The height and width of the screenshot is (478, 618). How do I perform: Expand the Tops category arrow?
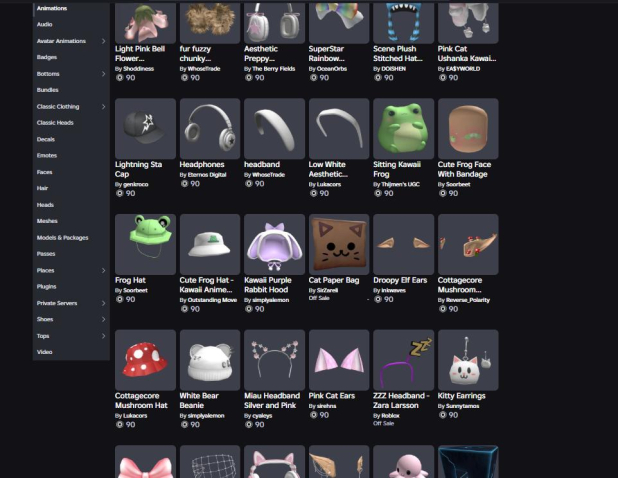[103, 336]
